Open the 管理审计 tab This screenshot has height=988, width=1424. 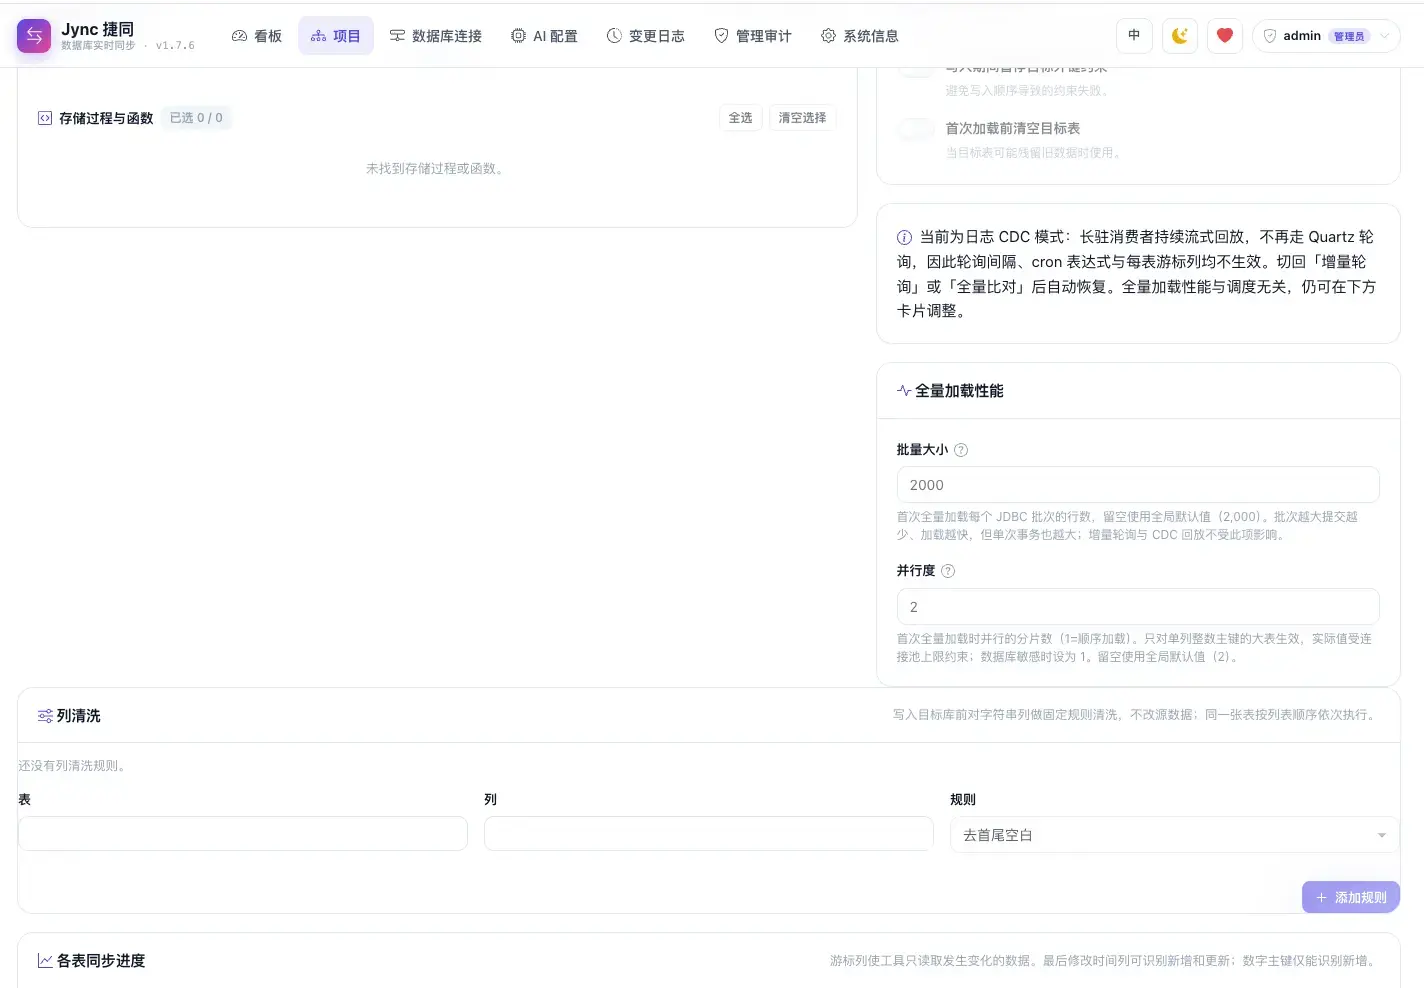point(753,36)
